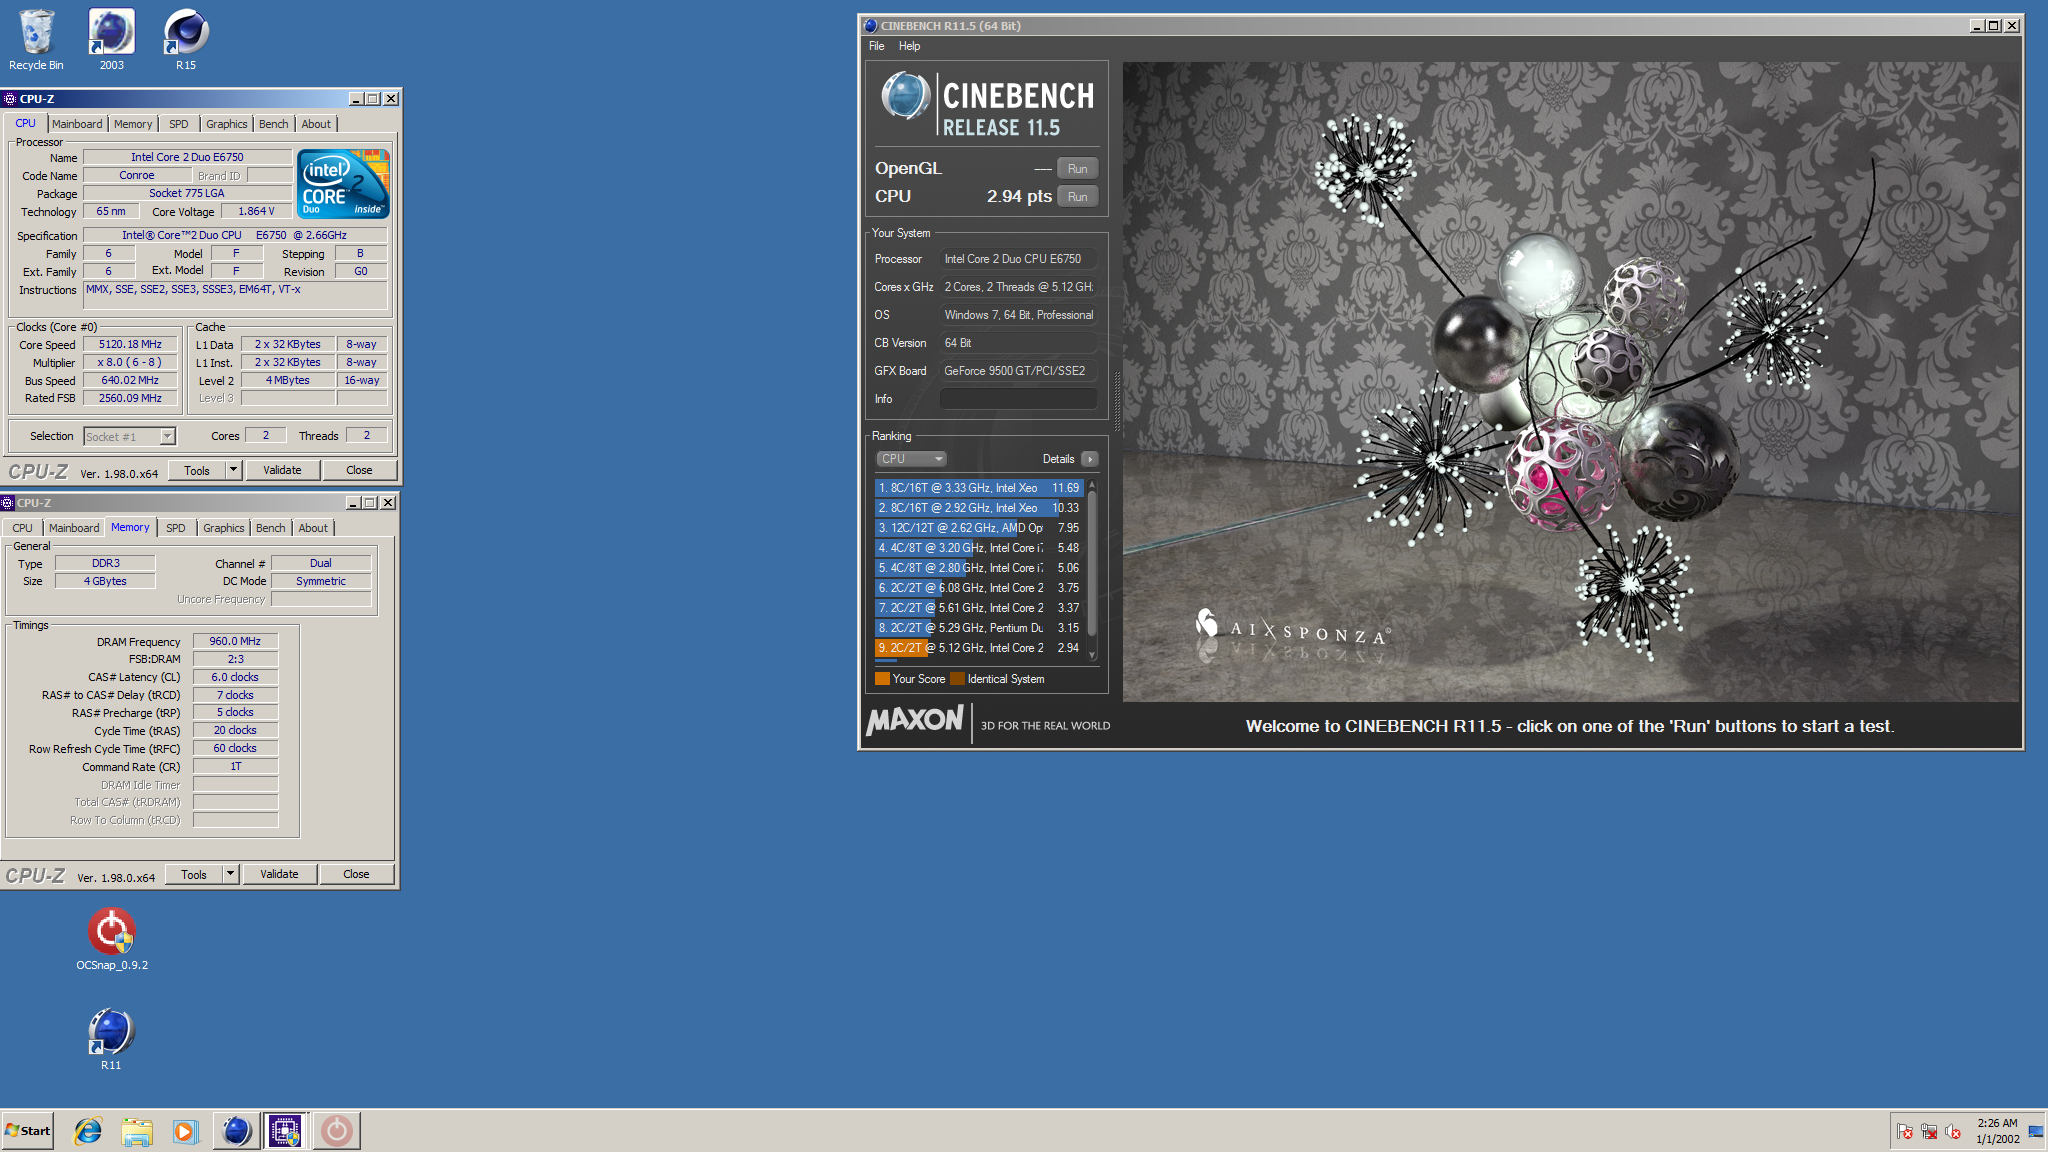This screenshot has width=2048, height=1152.
Task: Click the network status tray icon
Action: click(1929, 1132)
